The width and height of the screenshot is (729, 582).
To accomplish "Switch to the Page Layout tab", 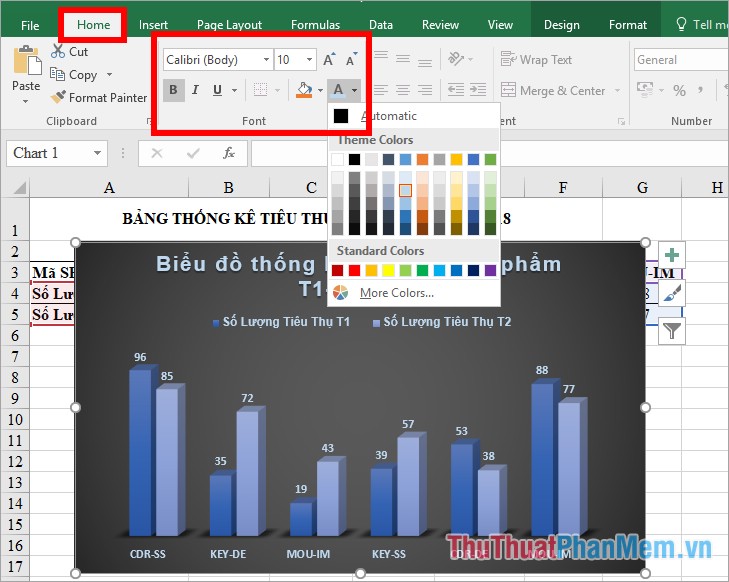I will pyautogui.click(x=229, y=25).
